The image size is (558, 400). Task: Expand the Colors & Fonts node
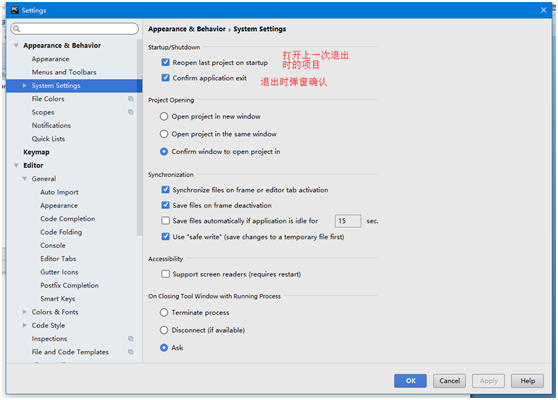[25, 312]
